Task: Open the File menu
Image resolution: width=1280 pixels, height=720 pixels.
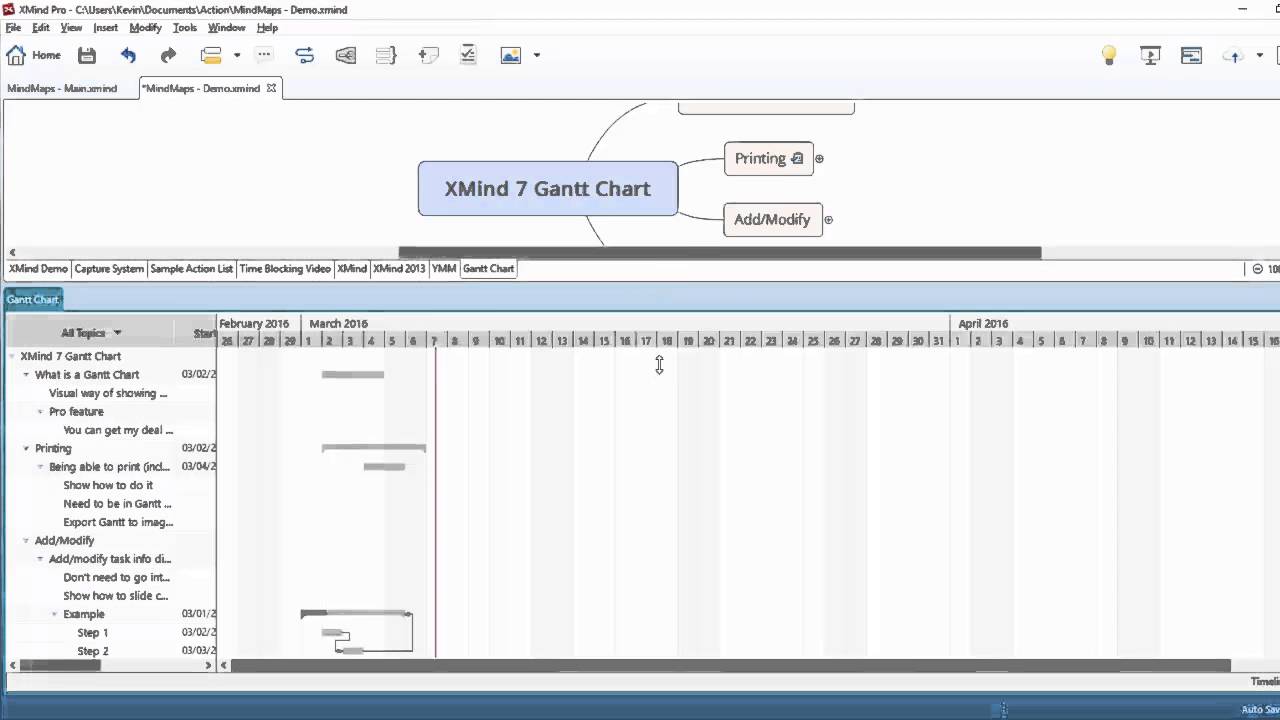Action: click(x=13, y=28)
